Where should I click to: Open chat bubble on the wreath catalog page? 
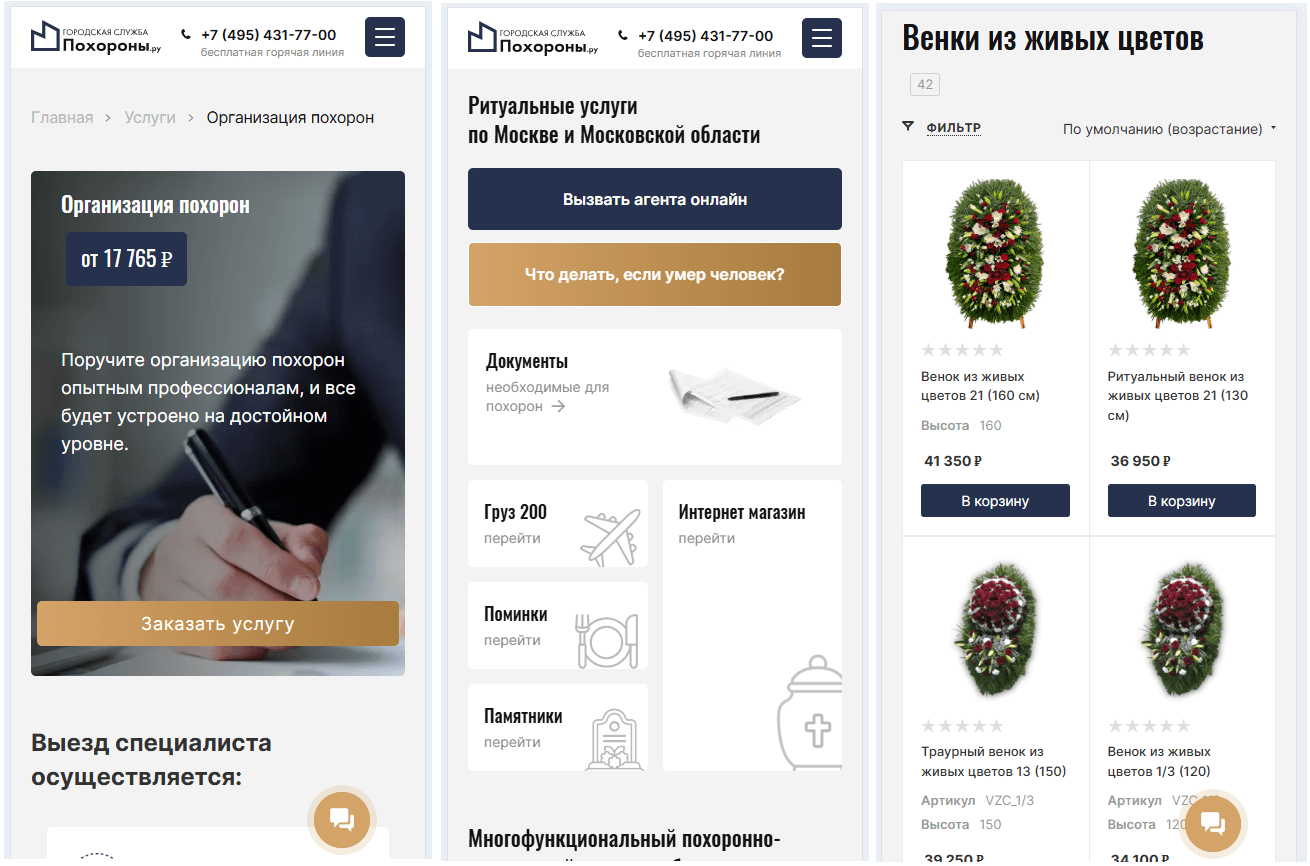point(1213,823)
